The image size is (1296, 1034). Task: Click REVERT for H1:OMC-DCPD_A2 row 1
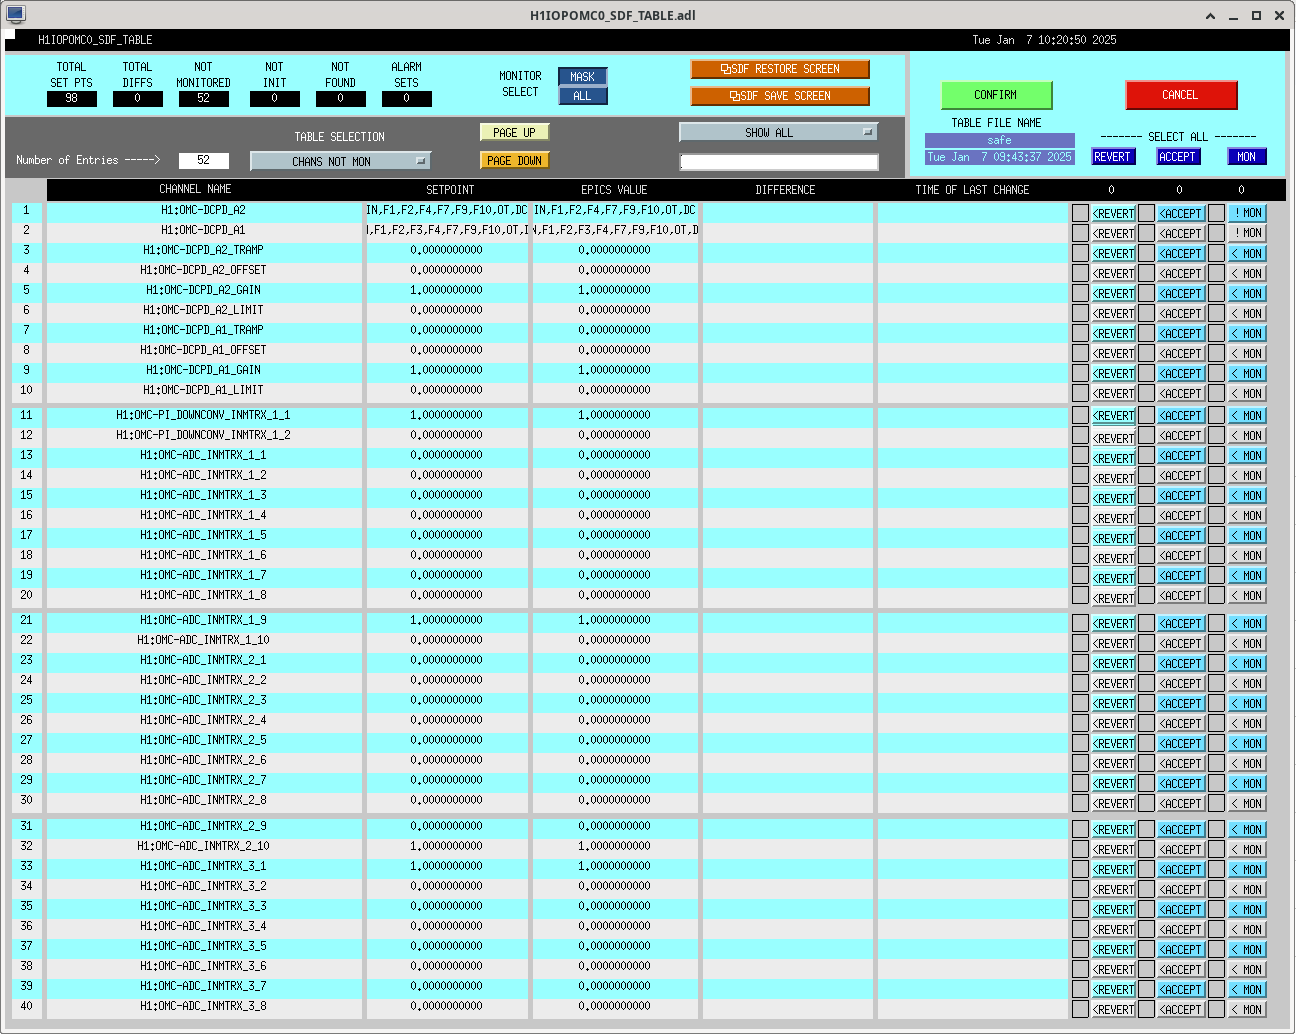[1113, 213]
